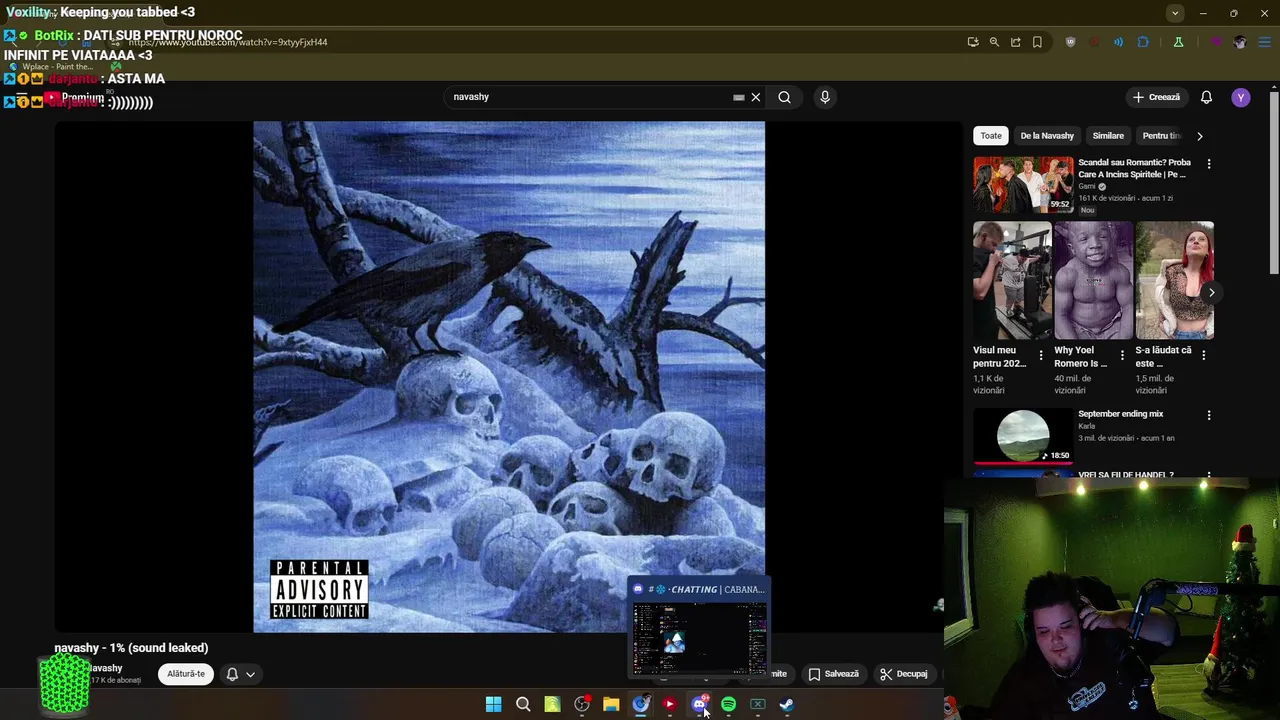Click the install app icon in address bar

(973, 42)
